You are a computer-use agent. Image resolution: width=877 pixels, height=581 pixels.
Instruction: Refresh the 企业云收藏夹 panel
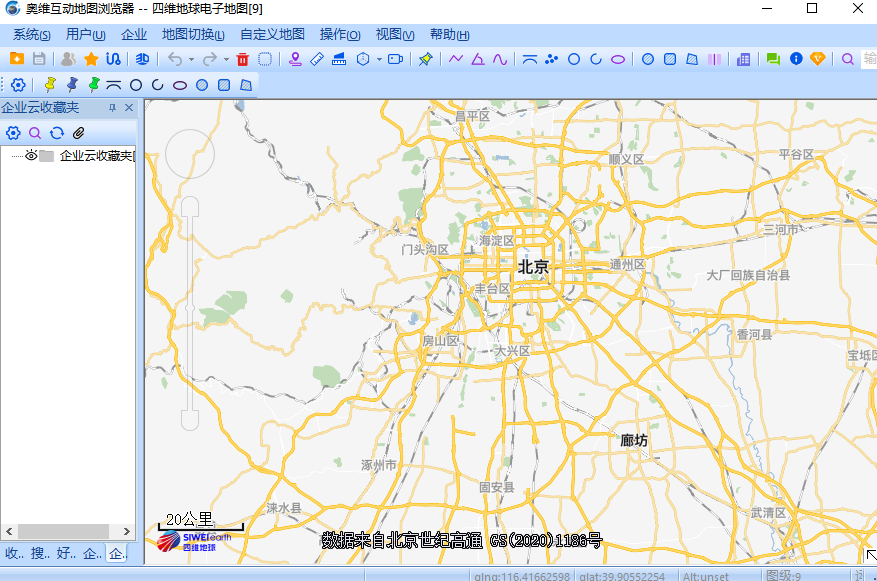(x=57, y=133)
